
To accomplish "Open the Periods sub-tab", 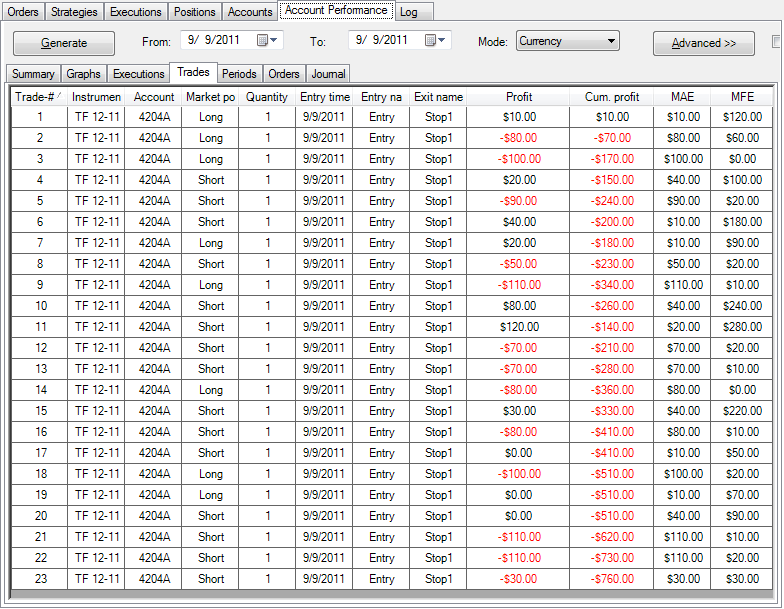I will 239,74.
